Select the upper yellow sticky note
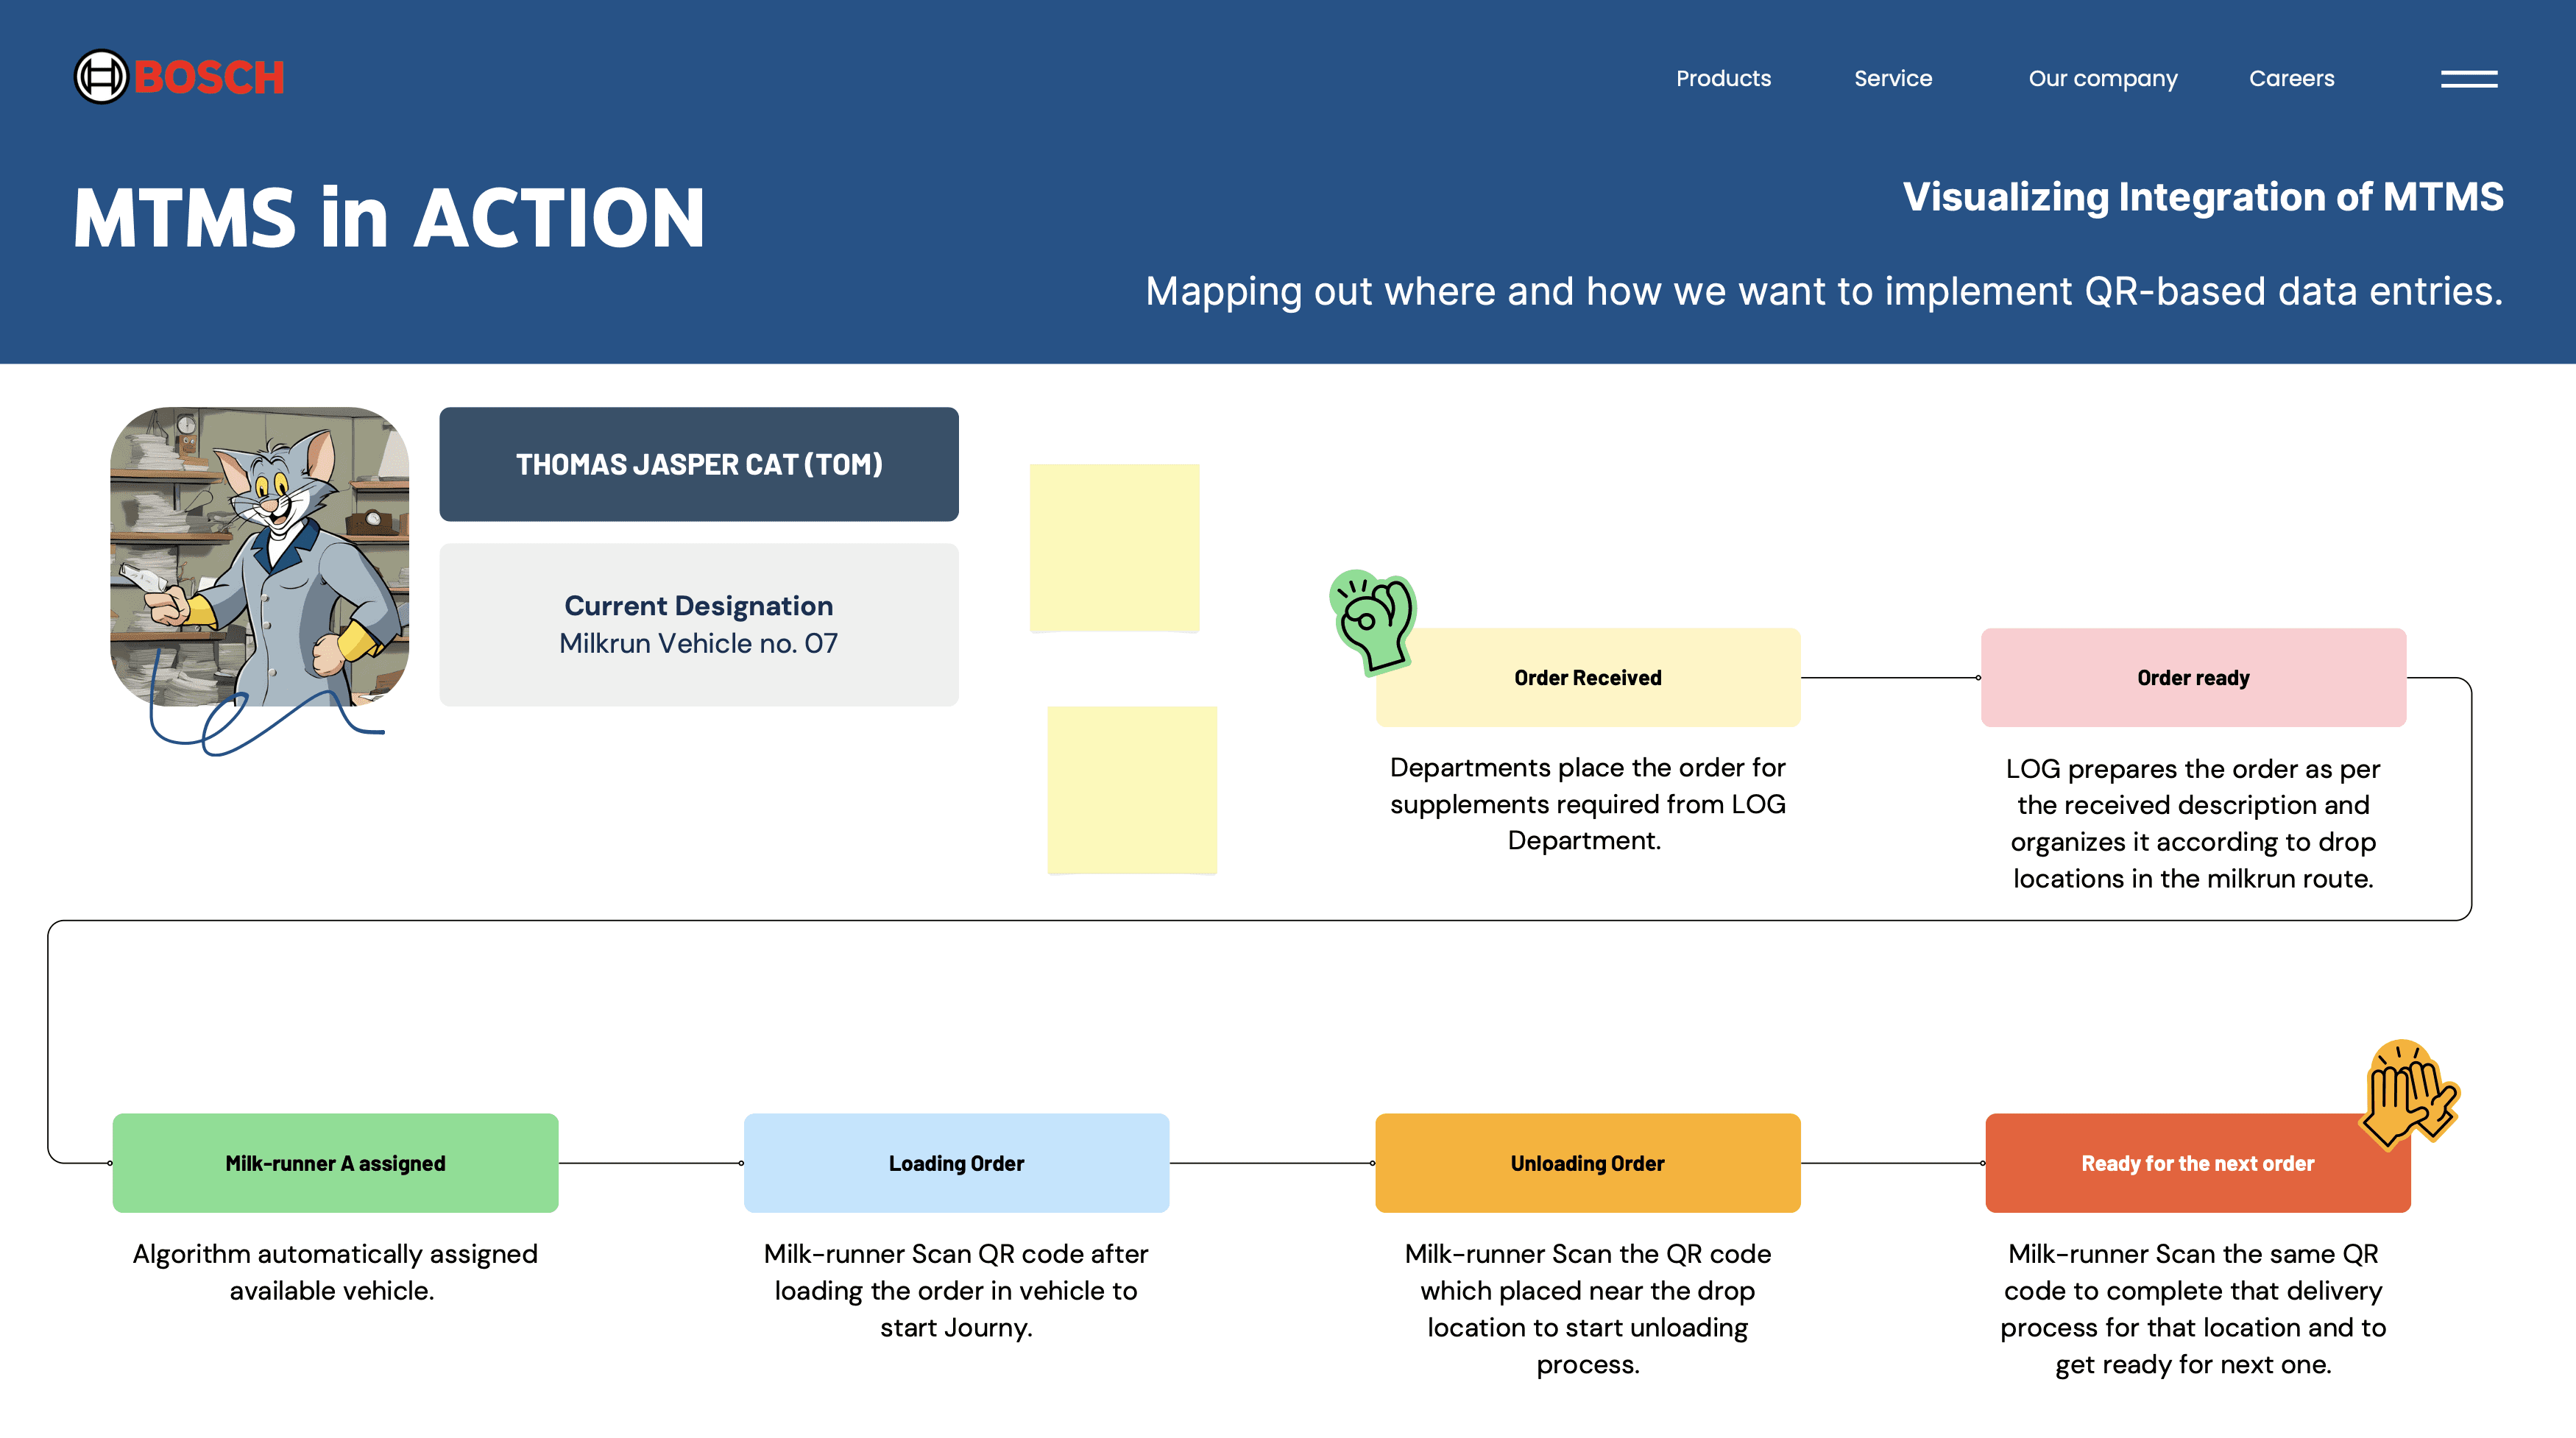 pyautogui.click(x=1114, y=547)
